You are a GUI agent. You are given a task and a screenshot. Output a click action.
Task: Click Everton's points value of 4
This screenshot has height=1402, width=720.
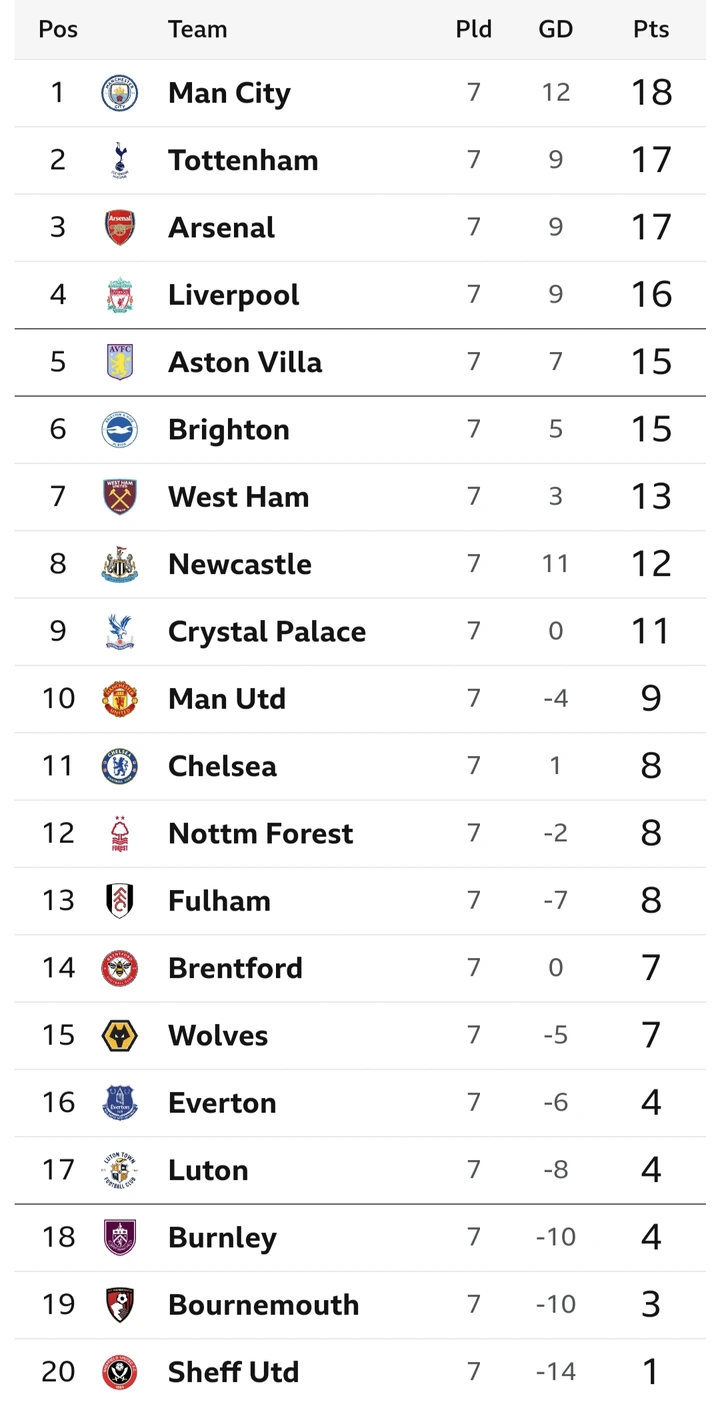coord(651,1102)
